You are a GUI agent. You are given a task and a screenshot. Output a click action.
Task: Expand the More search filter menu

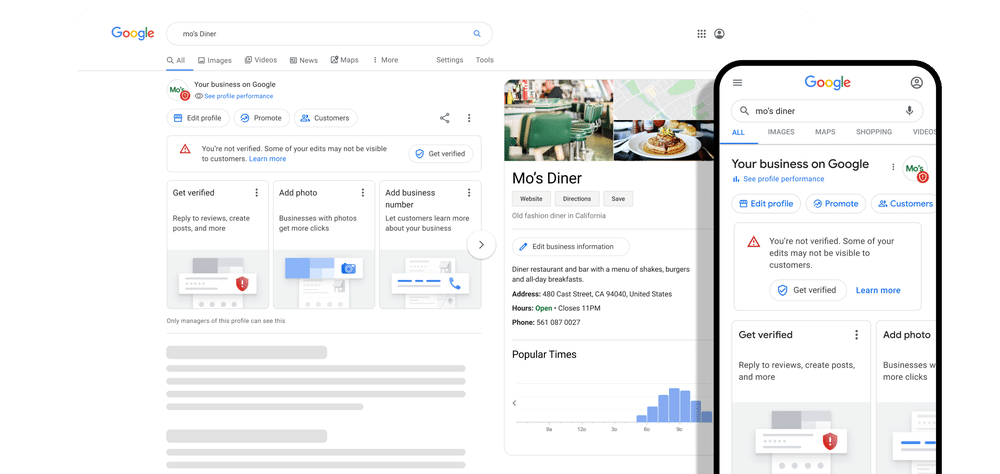pyautogui.click(x=385, y=60)
